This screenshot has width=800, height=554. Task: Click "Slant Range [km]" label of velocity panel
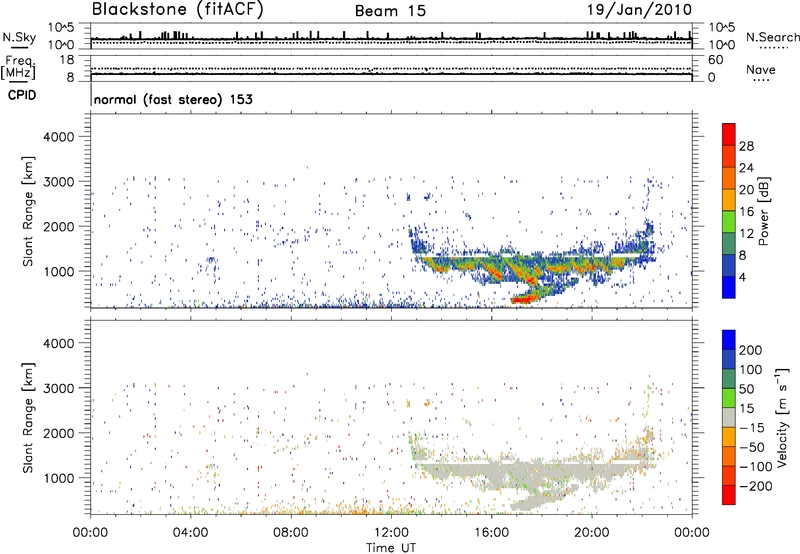28,418
